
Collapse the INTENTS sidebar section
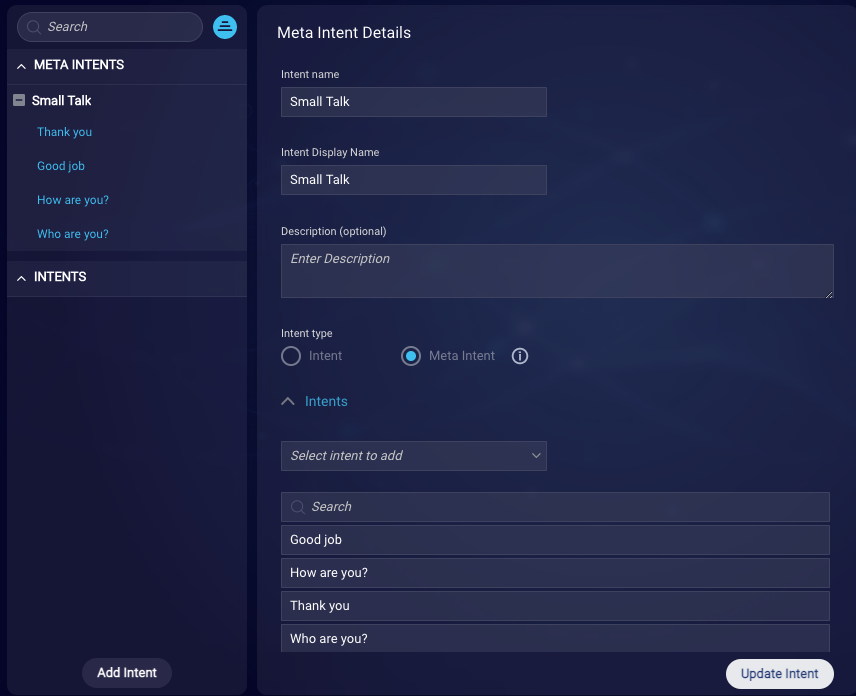(x=21, y=278)
